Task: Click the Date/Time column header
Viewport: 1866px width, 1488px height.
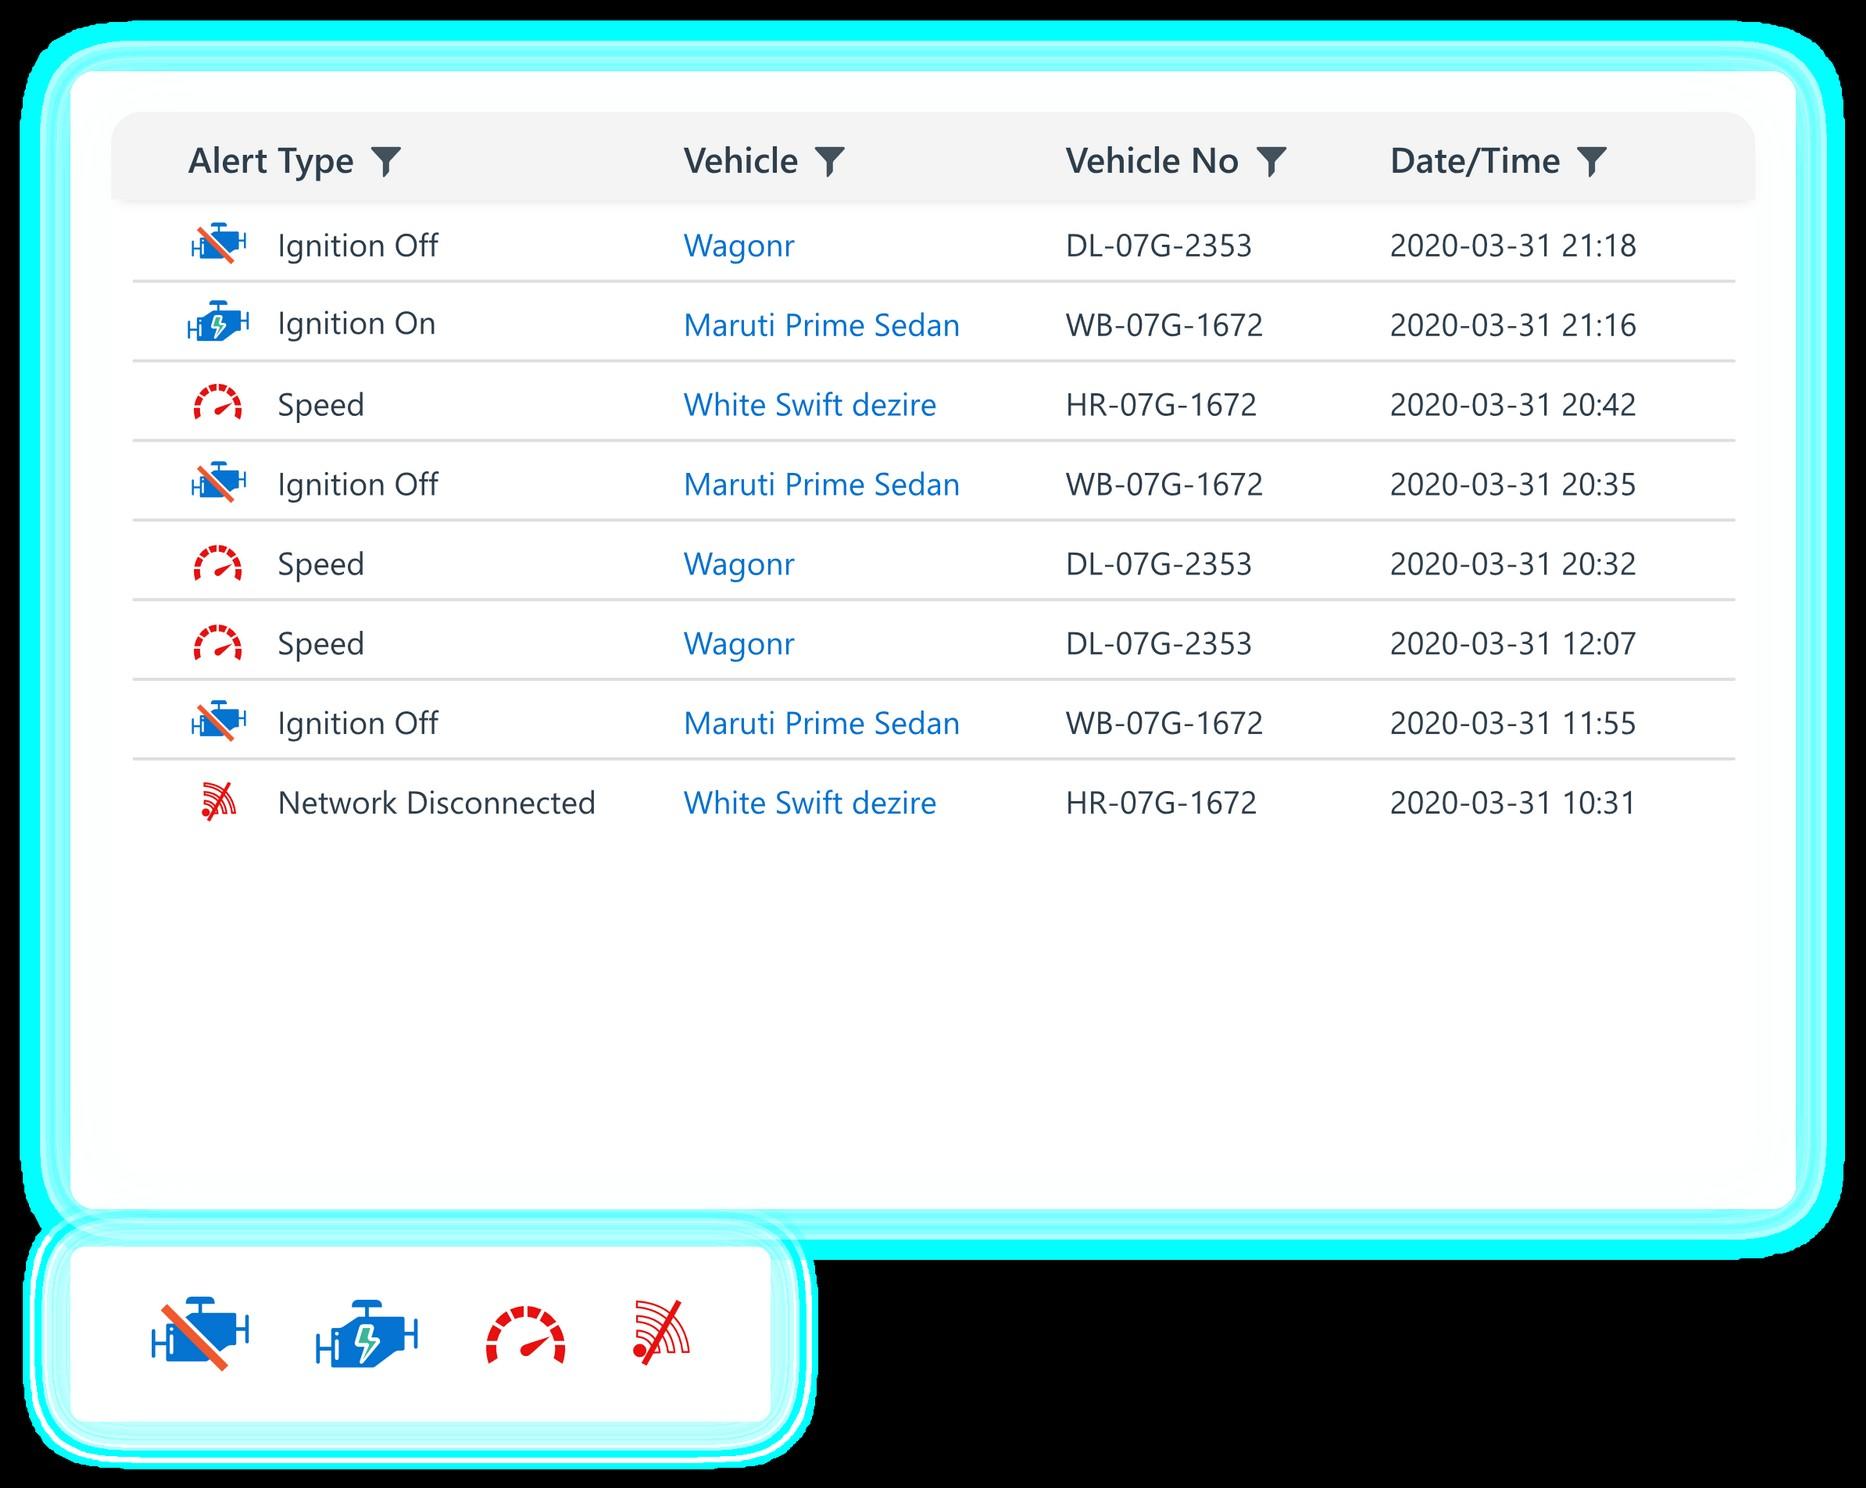Action: 1475,161
